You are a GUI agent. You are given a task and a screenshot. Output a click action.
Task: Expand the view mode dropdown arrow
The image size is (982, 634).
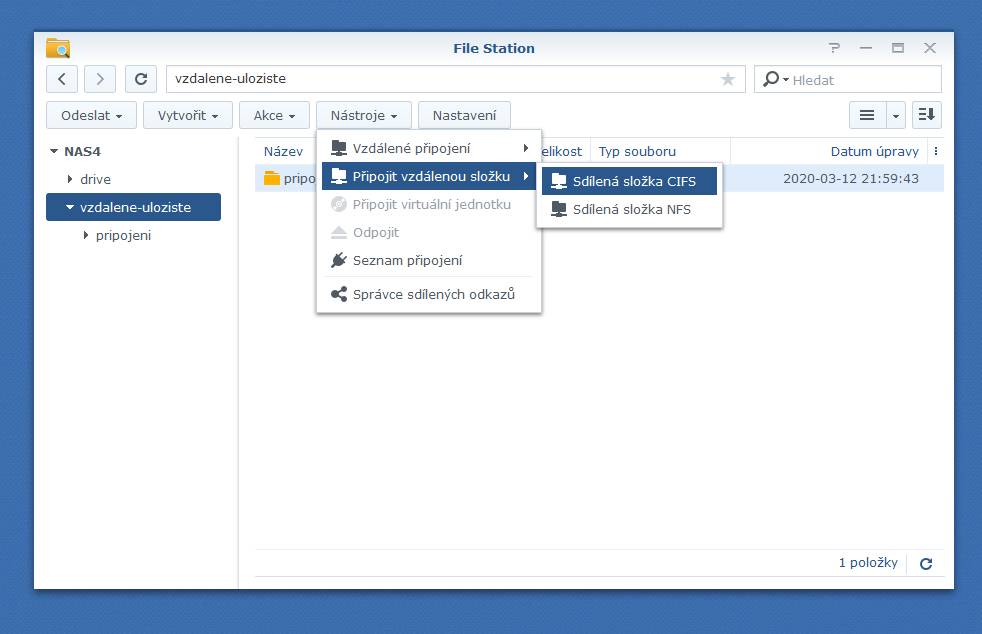896,115
